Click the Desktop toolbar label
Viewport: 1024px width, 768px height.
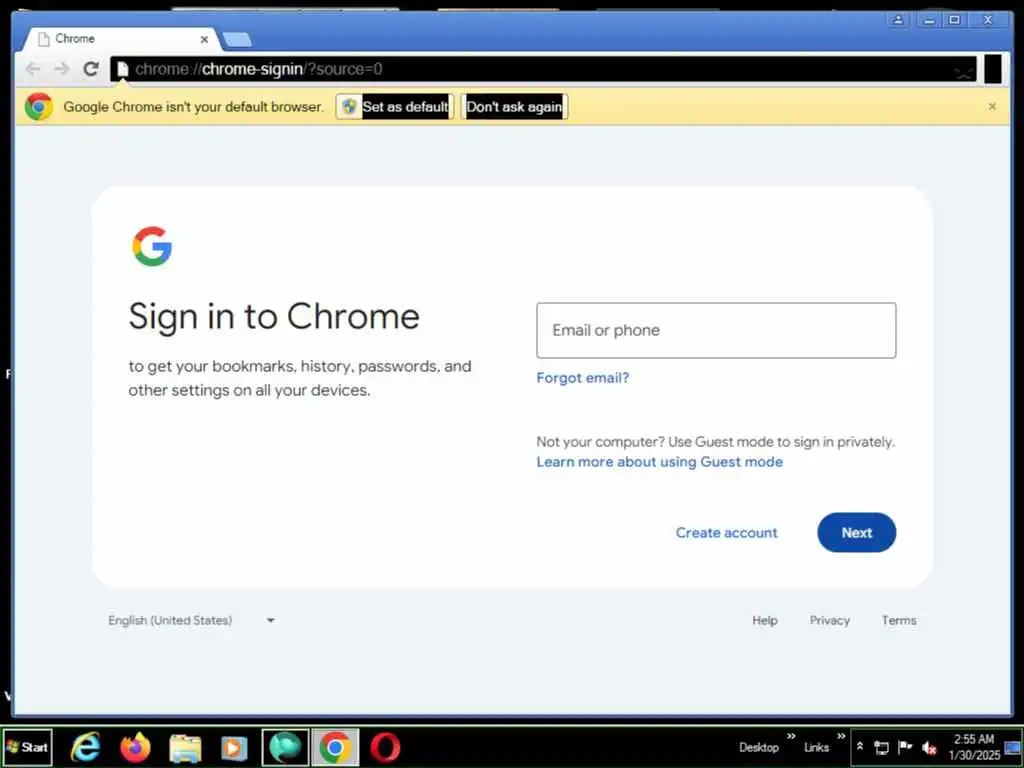pyautogui.click(x=759, y=747)
